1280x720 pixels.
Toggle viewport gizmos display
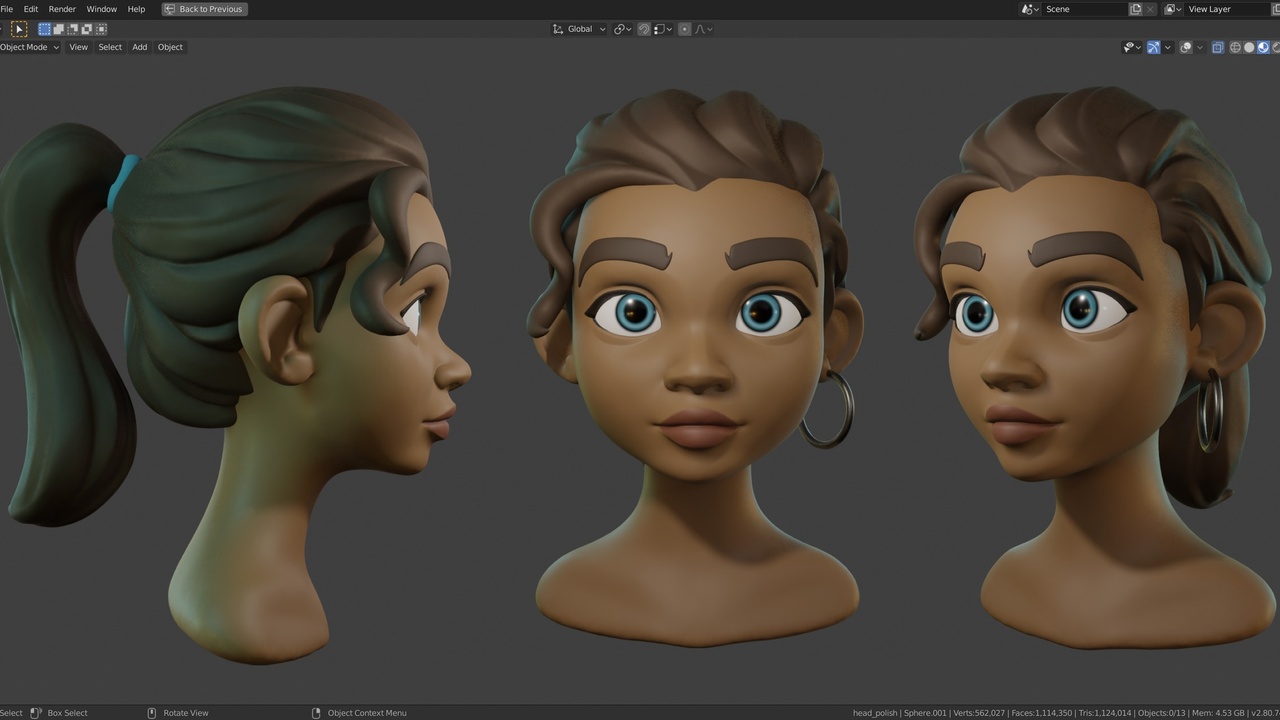coord(1153,47)
